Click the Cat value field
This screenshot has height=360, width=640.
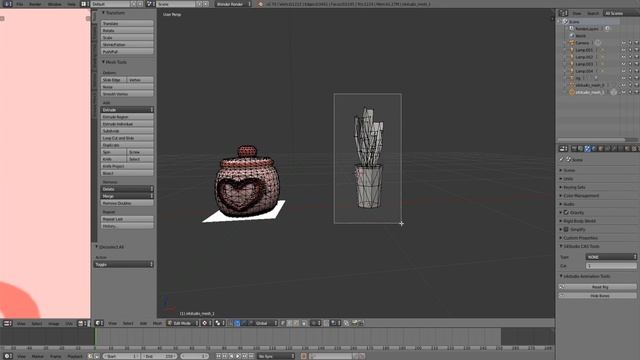(611, 266)
